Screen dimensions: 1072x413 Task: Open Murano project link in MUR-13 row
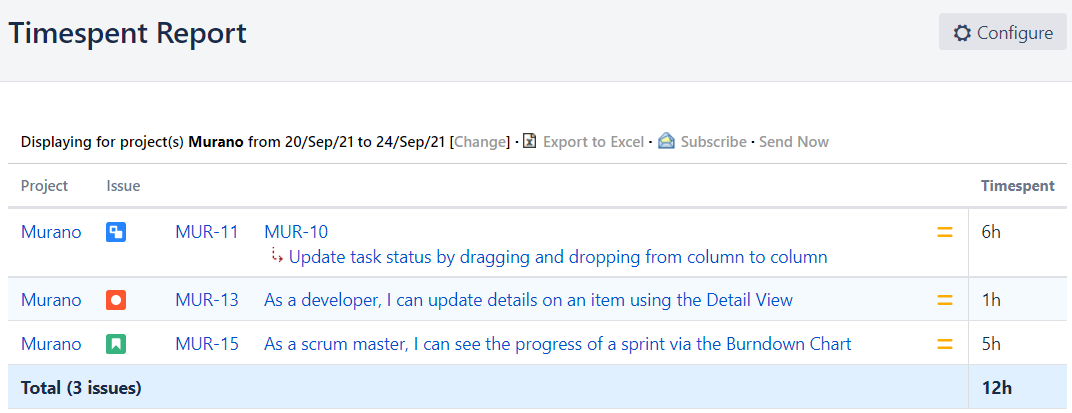coord(51,299)
